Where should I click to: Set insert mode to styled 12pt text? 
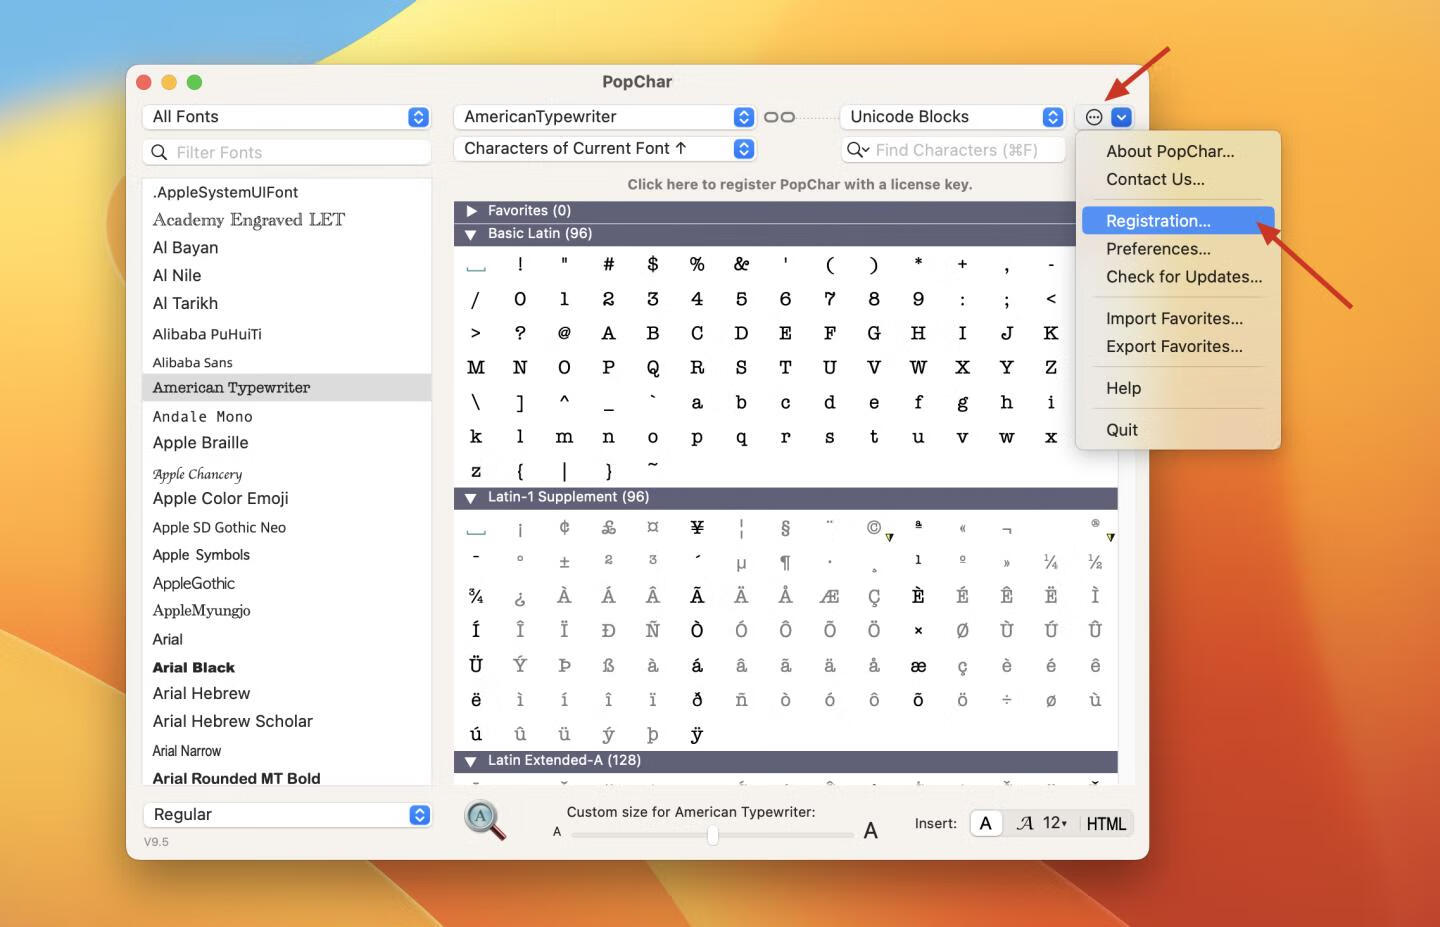pos(1042,823)
